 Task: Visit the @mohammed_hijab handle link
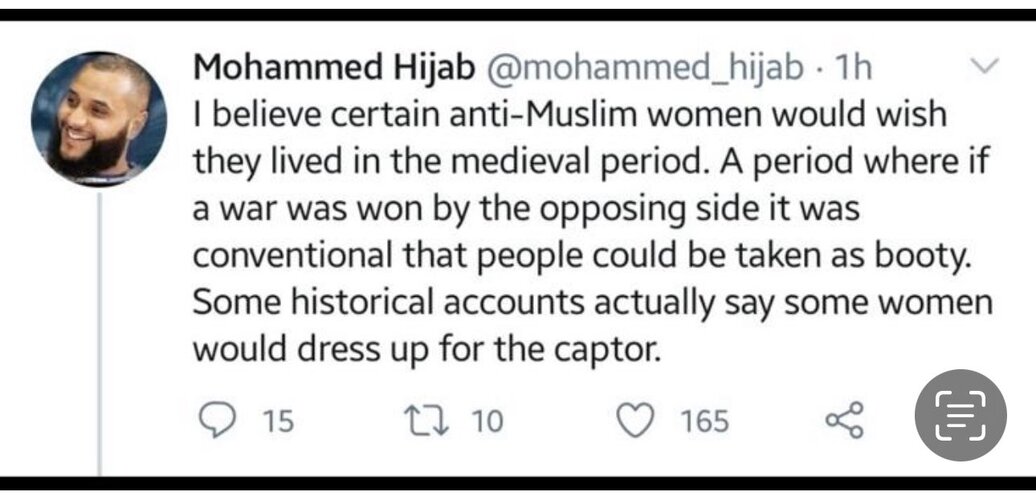point(646,69)
